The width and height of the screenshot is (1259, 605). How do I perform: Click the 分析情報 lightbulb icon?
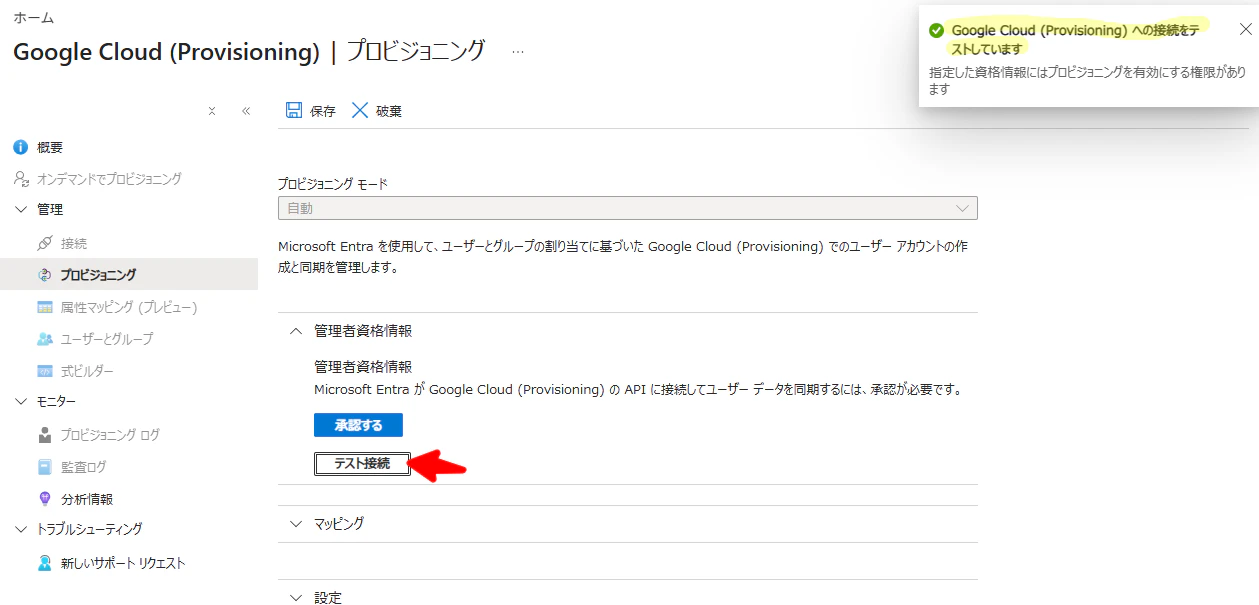tap(45, 499)
